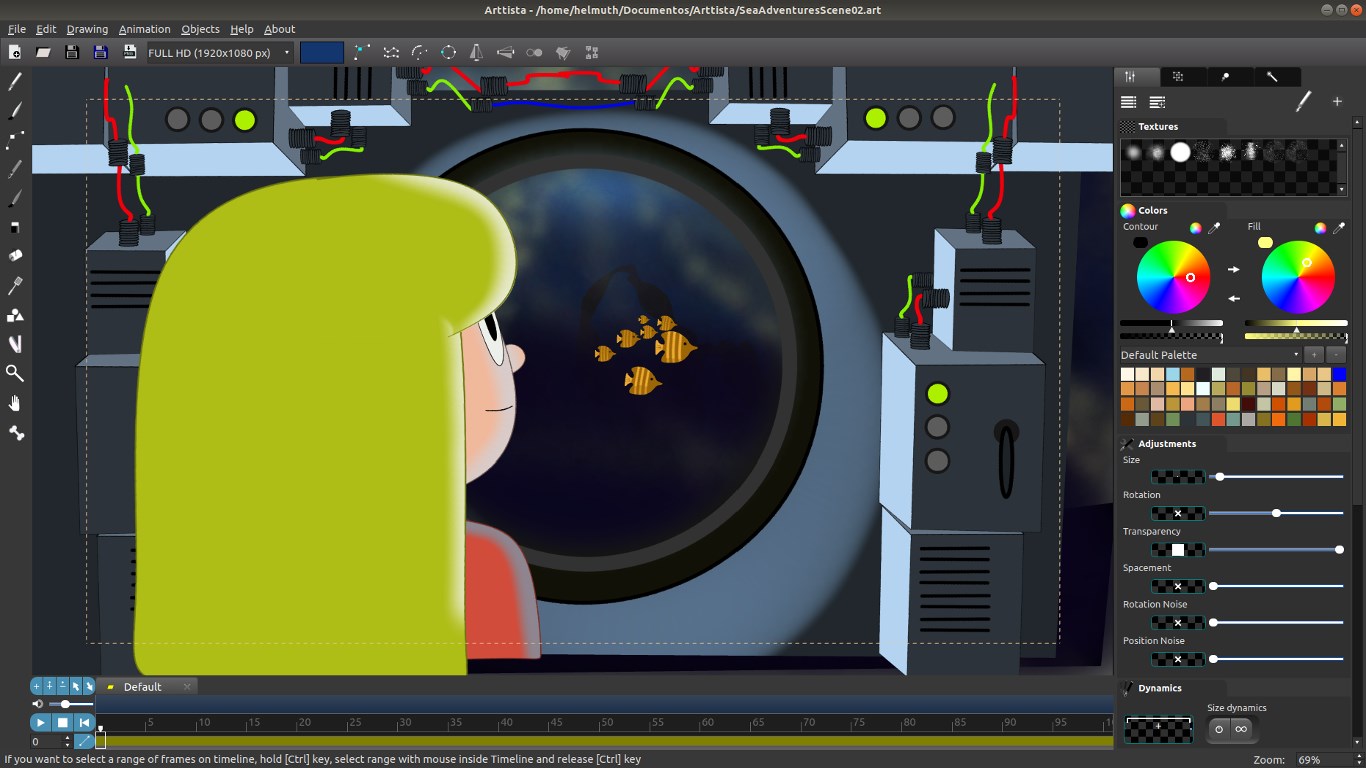This screenshot has width=1366, height=768.
Task: Pick the yellow Fill color swatch
Action: click(1264, 242)
